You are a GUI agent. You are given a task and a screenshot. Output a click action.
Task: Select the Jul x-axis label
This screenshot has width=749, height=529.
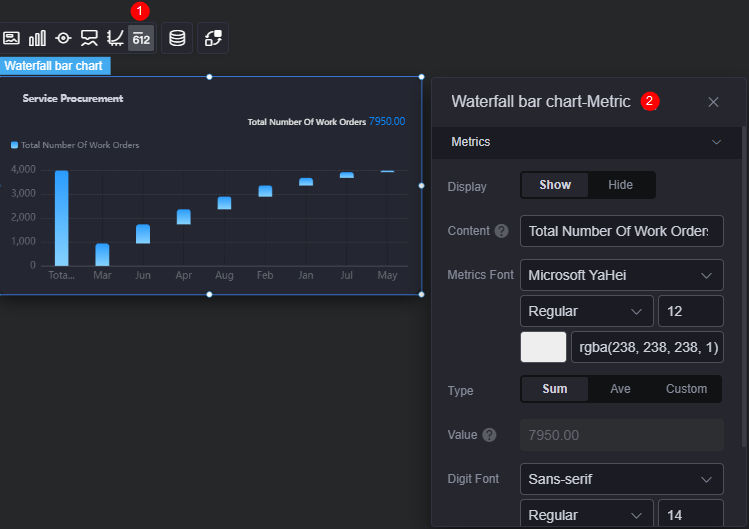(346, 275)
